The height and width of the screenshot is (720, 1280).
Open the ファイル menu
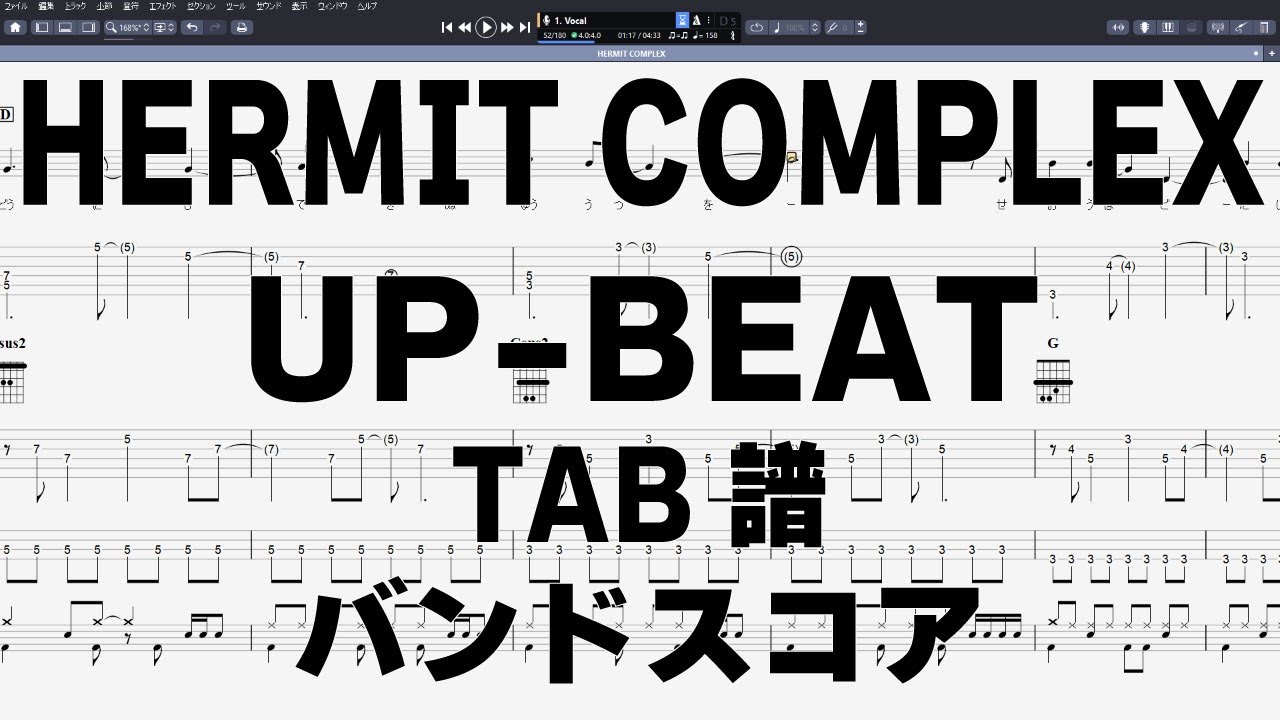click(x=17, y=6)
